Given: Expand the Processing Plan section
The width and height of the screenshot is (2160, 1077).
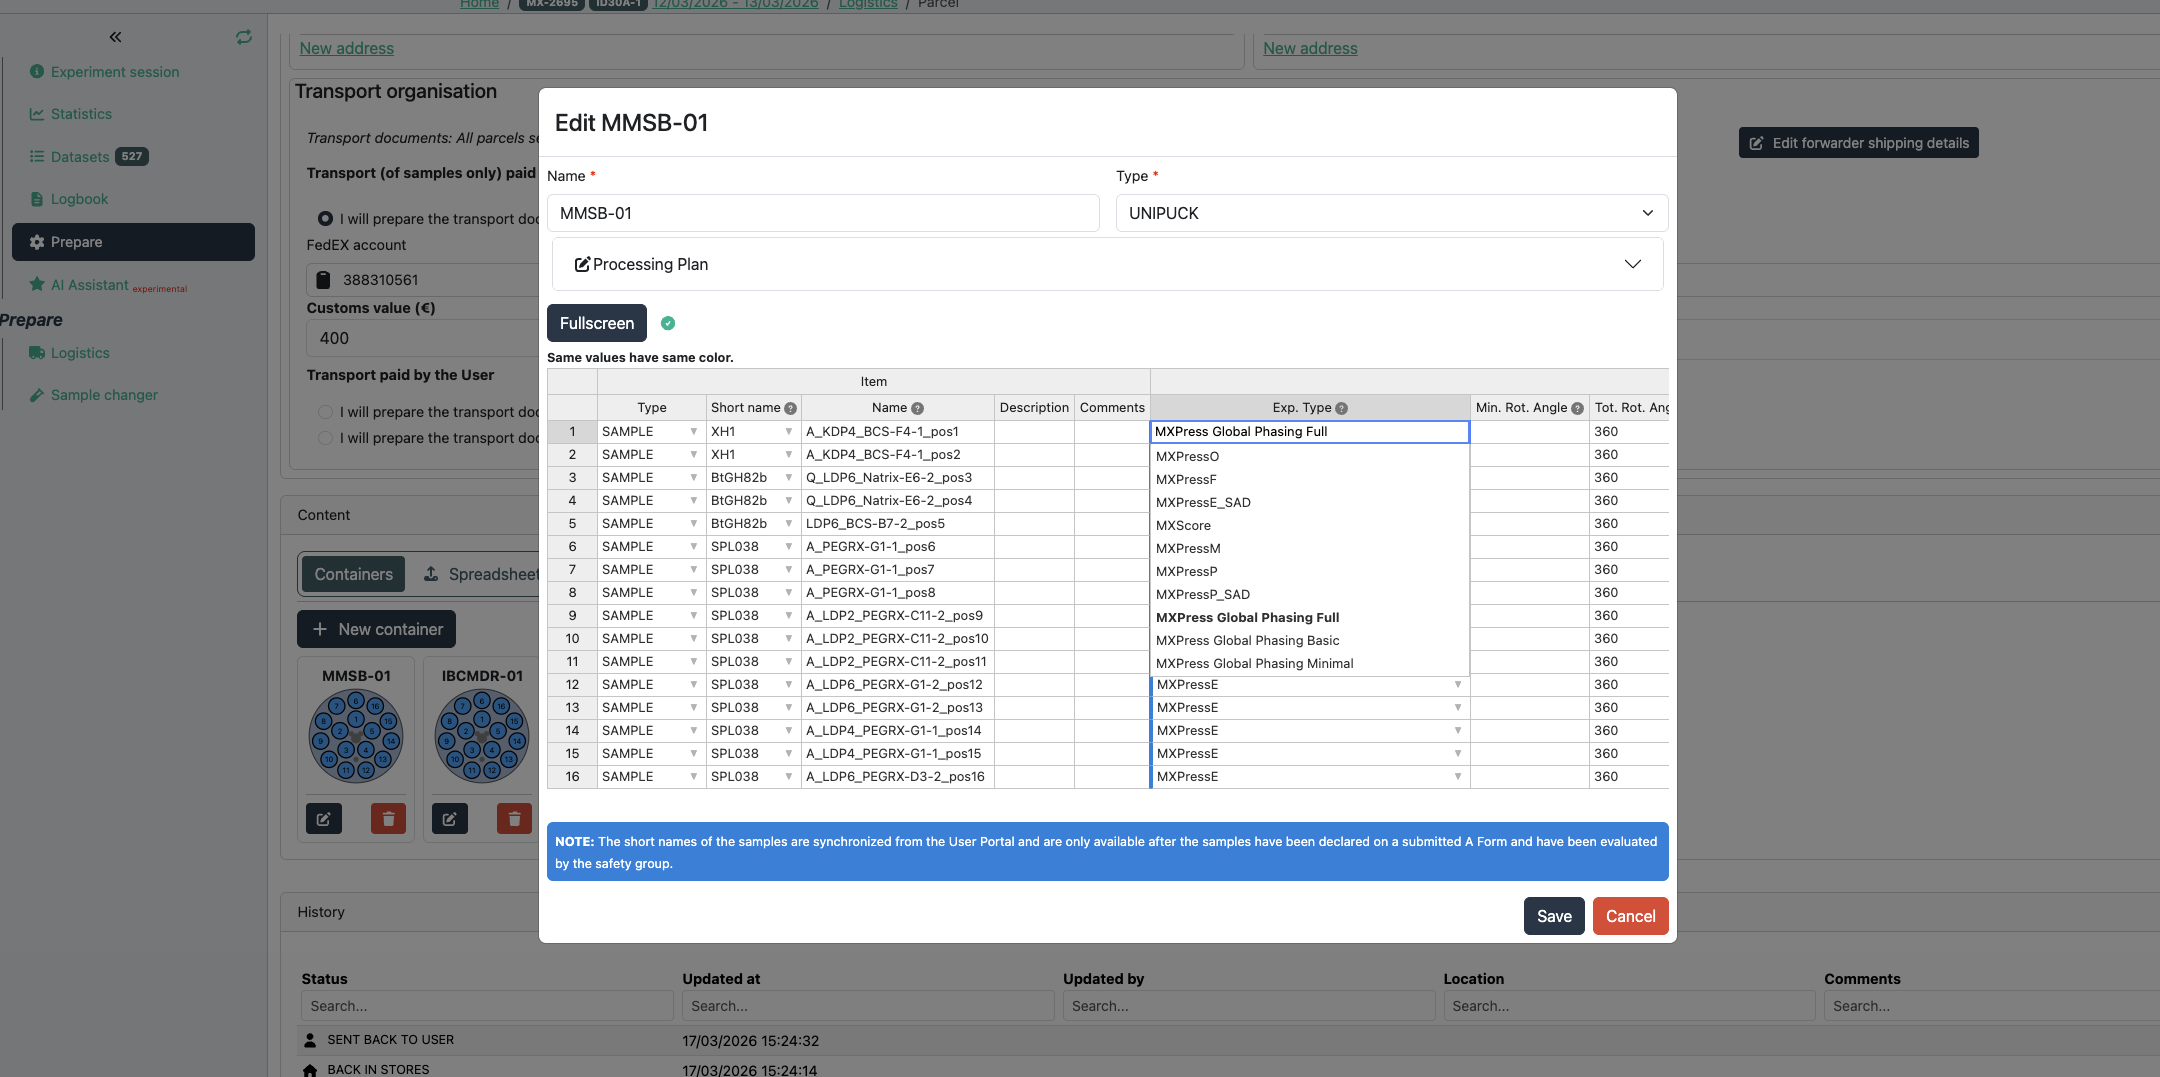Looking at the screenshot, I should [x=1633, y=263].
